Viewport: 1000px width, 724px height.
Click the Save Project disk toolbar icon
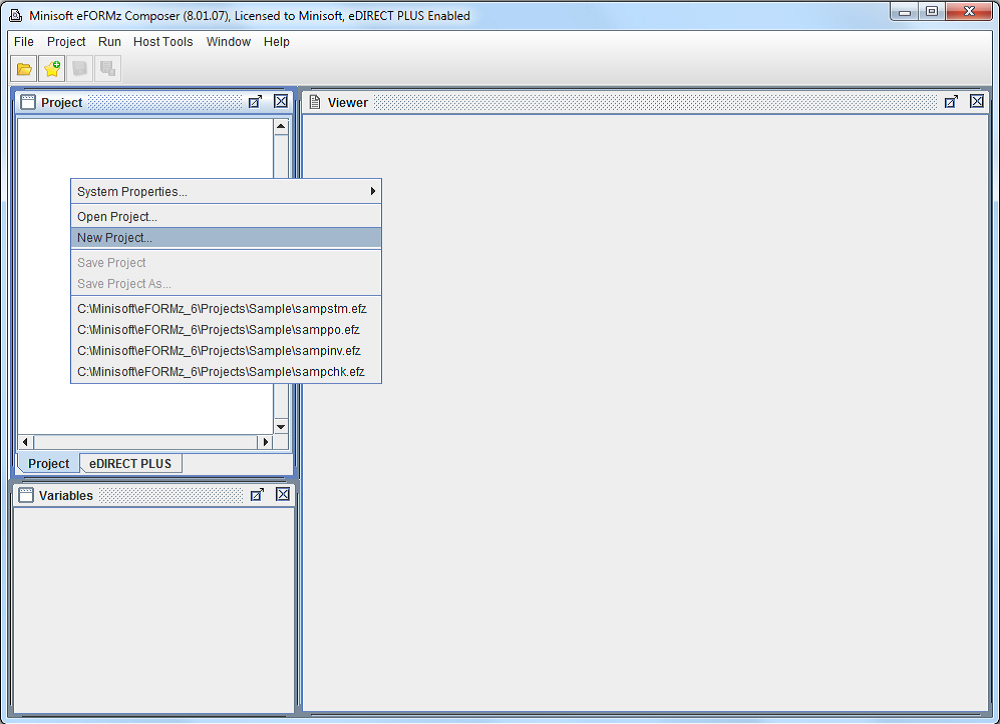(x=79, y=68)
